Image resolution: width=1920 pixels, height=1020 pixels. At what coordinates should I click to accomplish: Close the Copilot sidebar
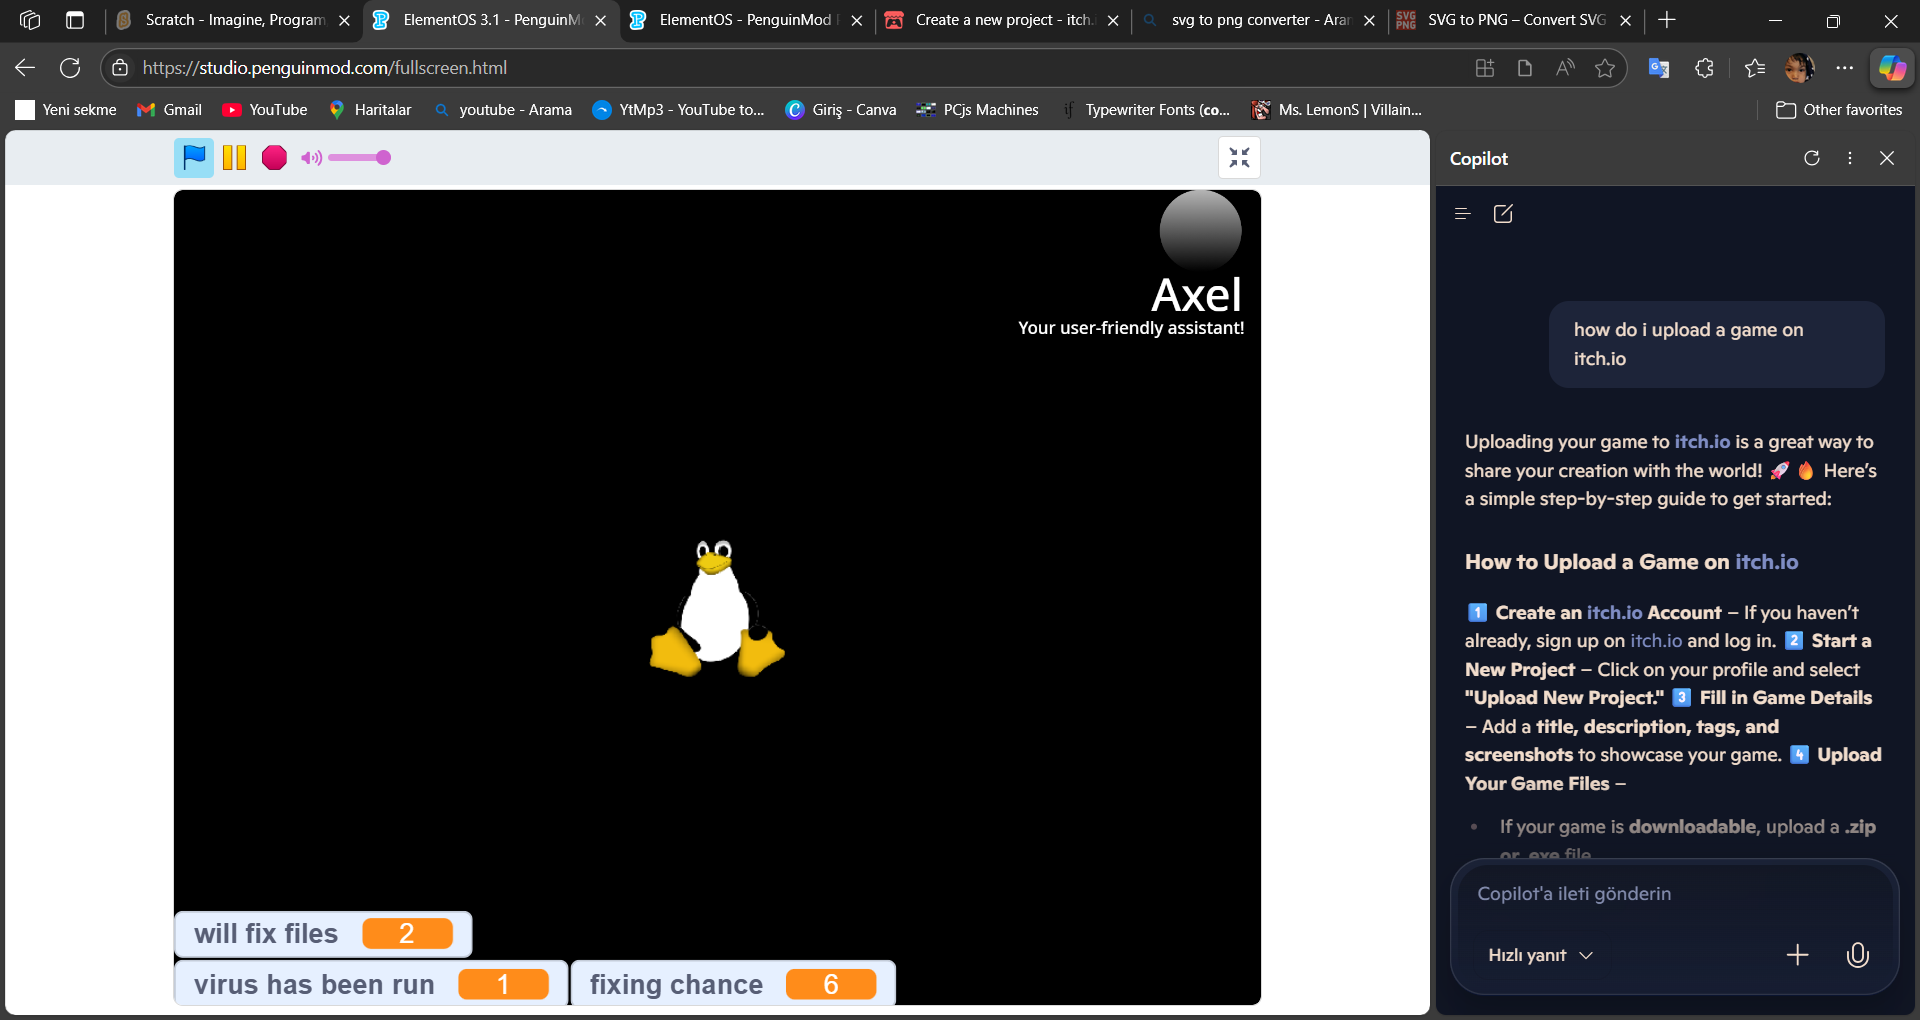point(1887,158)
